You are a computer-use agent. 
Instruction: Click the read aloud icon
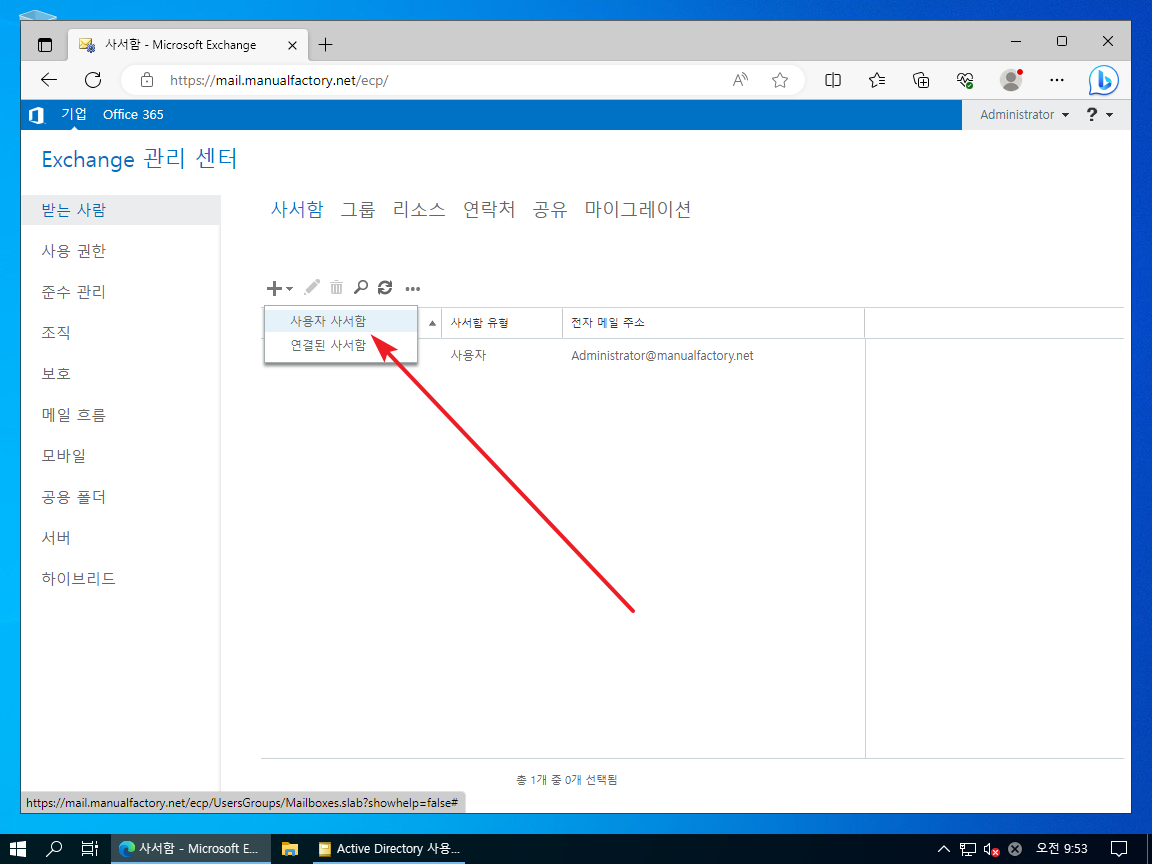coord(740,80)
